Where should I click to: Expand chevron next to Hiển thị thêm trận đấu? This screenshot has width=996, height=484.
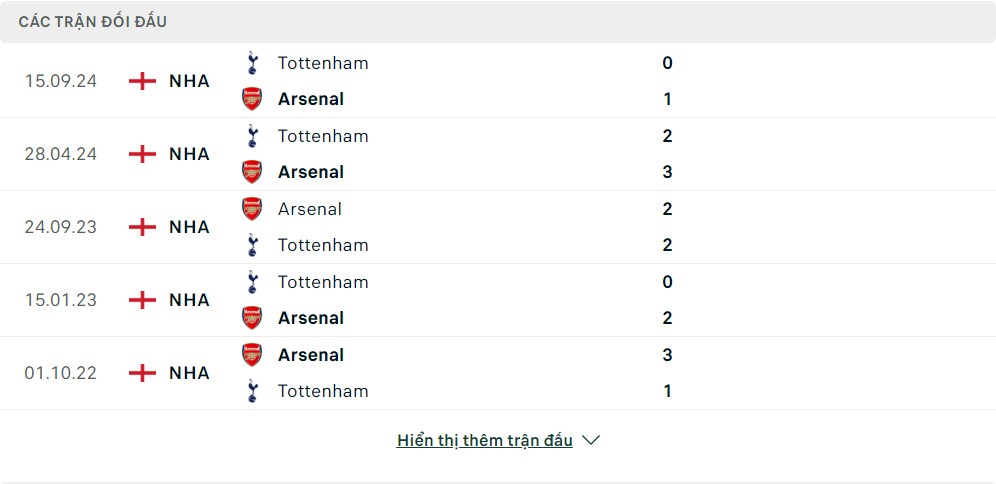point(591,440)
